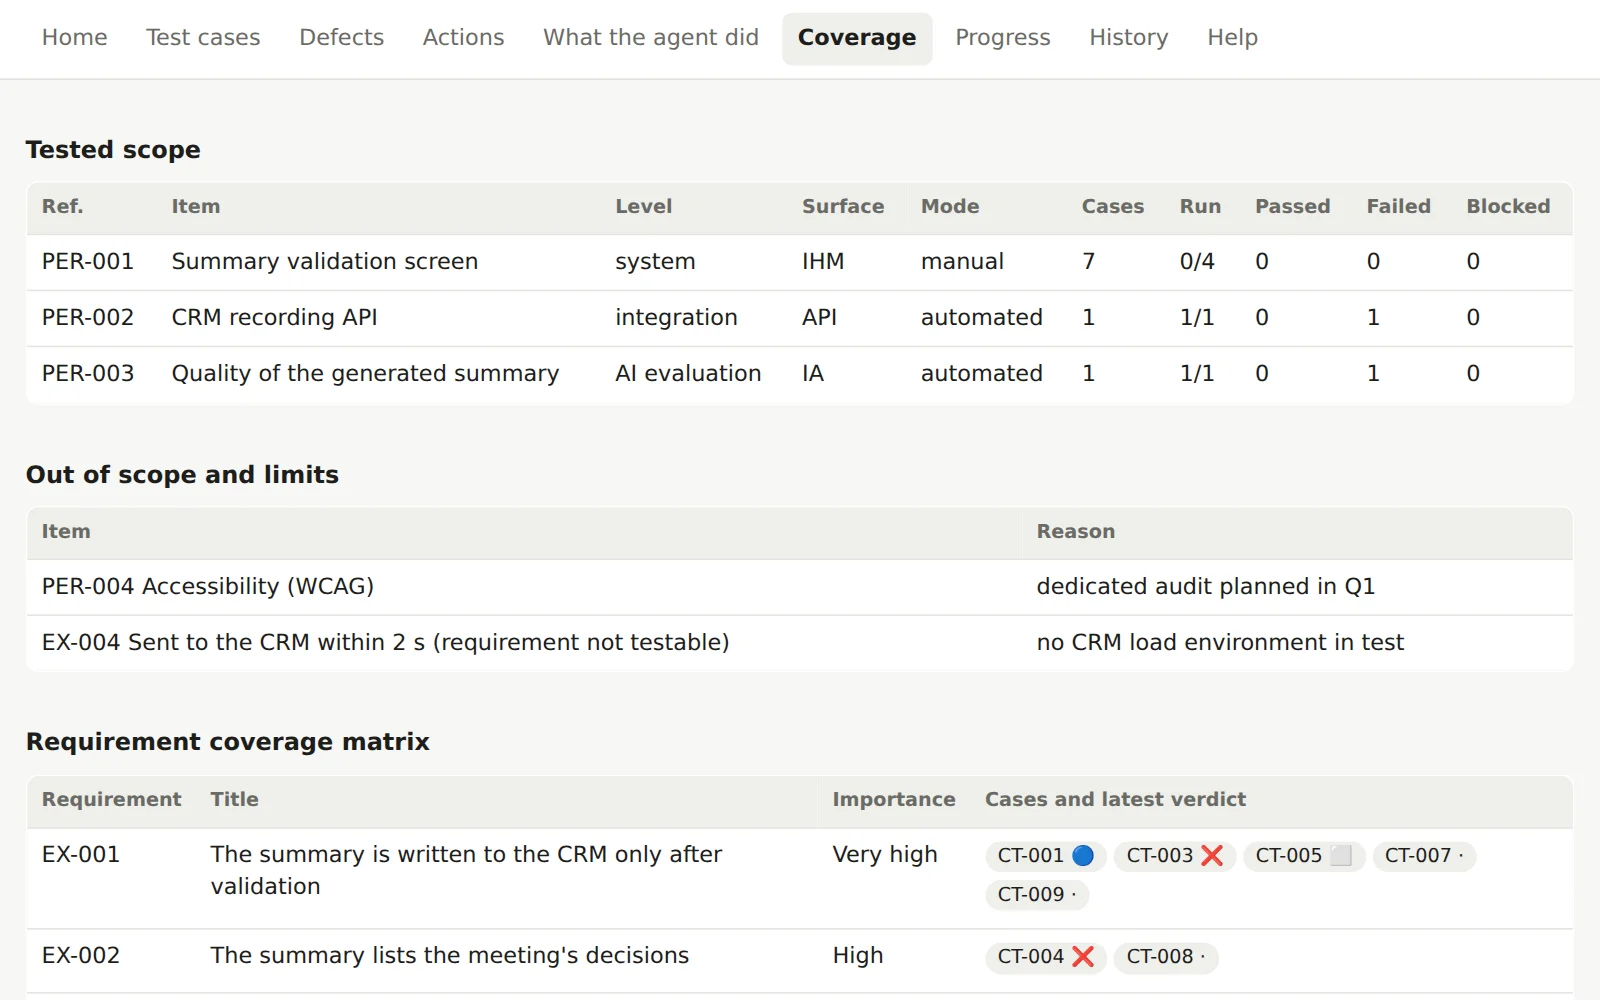Open the CT-005 case chip
This screenshot has height=1000, width=1600.
[x=1303, y=856]
